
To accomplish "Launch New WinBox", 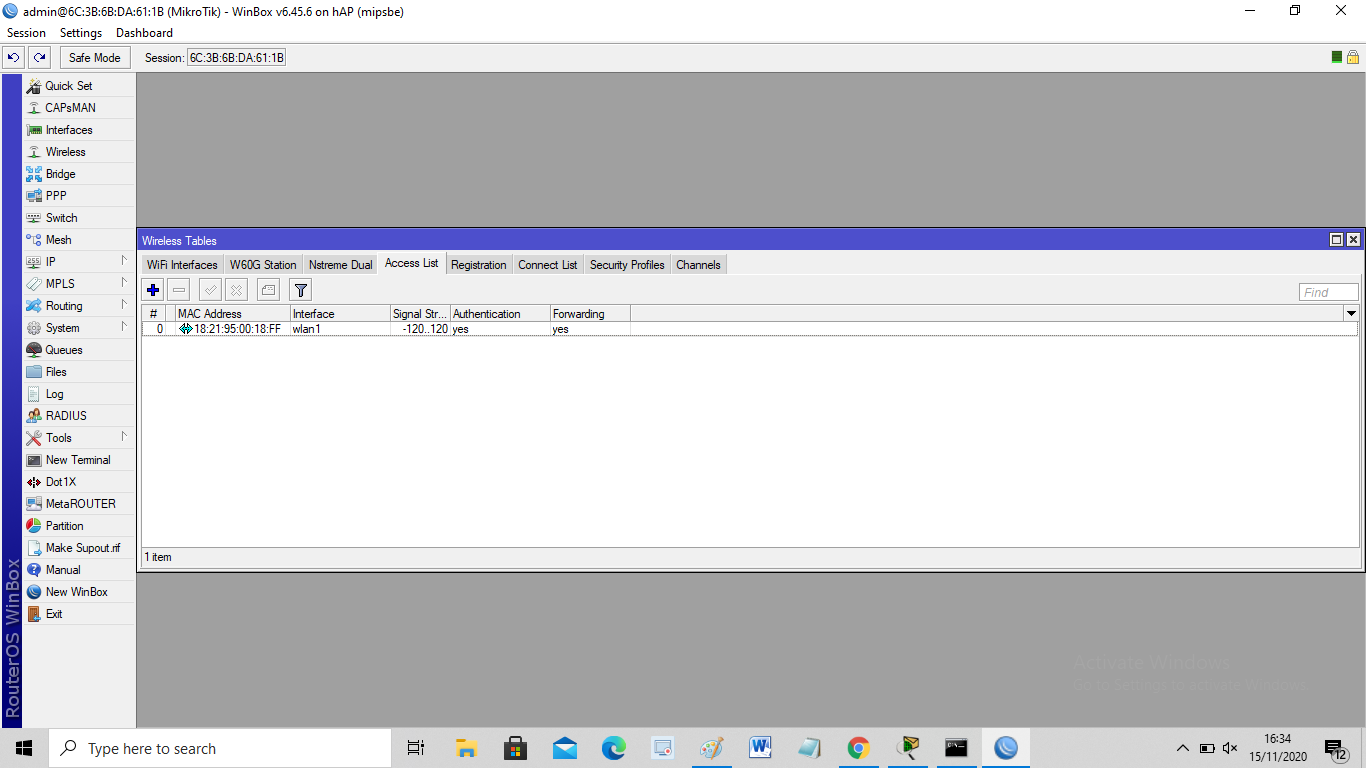I will point(78,592).
